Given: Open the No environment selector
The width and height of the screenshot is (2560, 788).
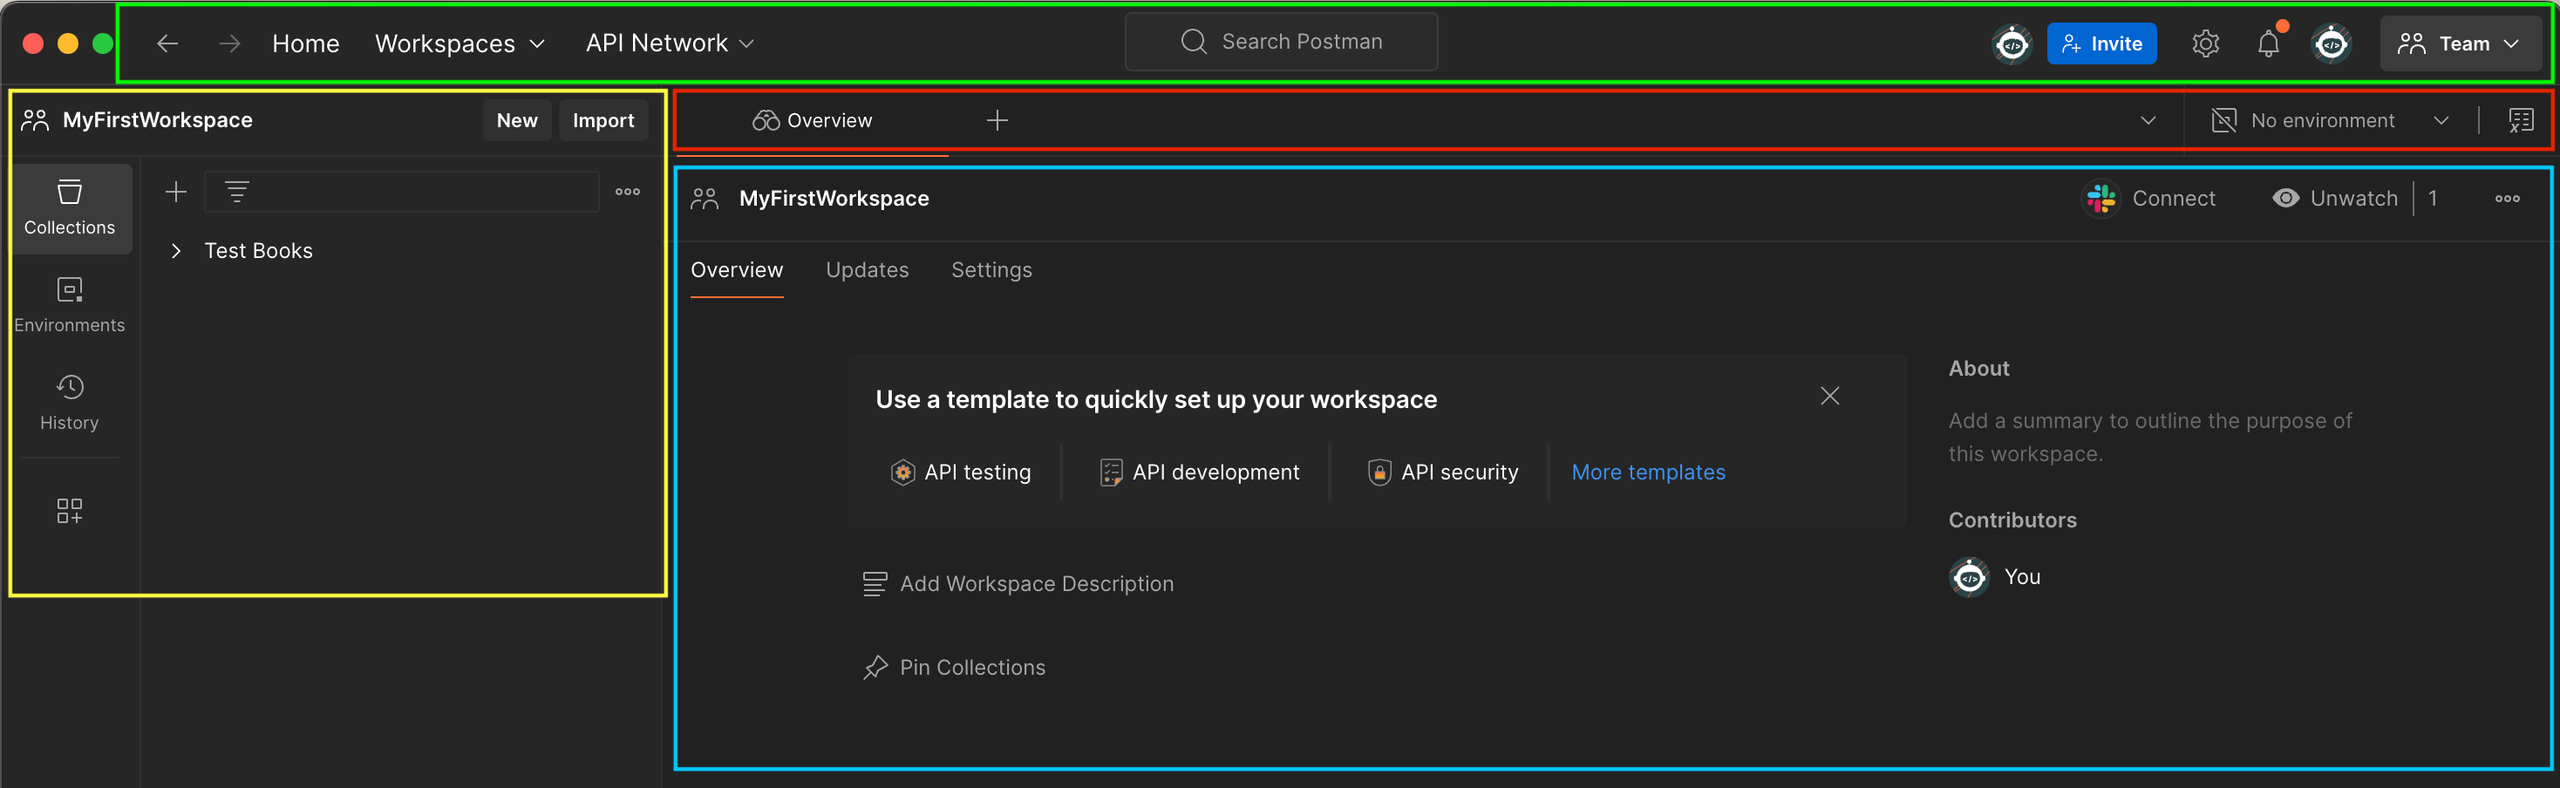Looking at the screenshot, I should point(2330,121).
